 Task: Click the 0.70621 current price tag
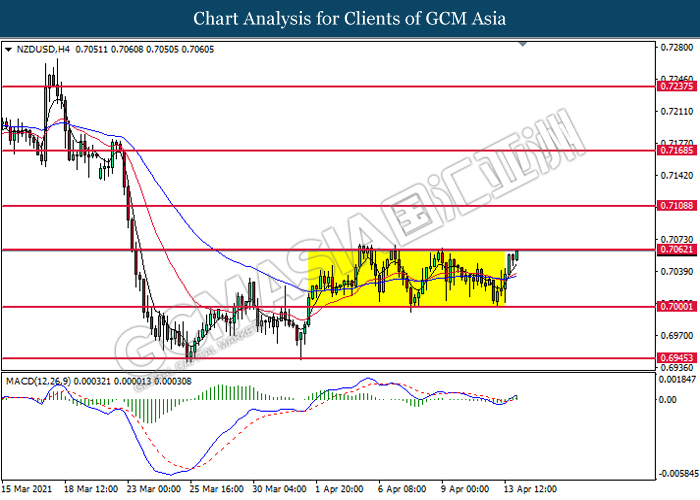(x=675, y=250)
